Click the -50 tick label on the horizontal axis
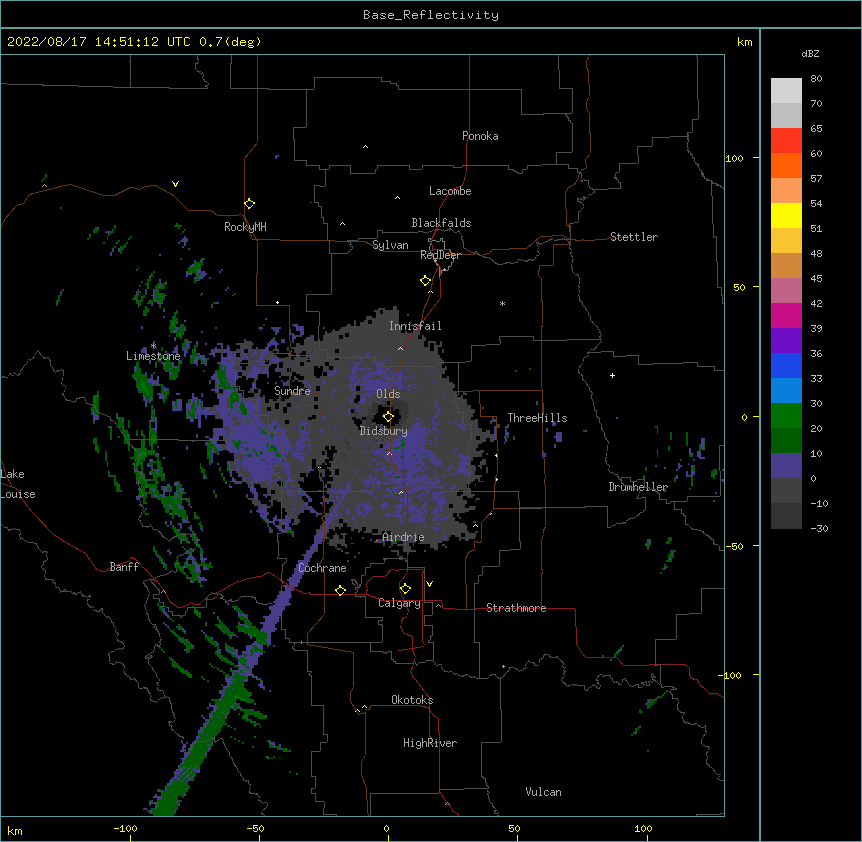 [255, 828]
